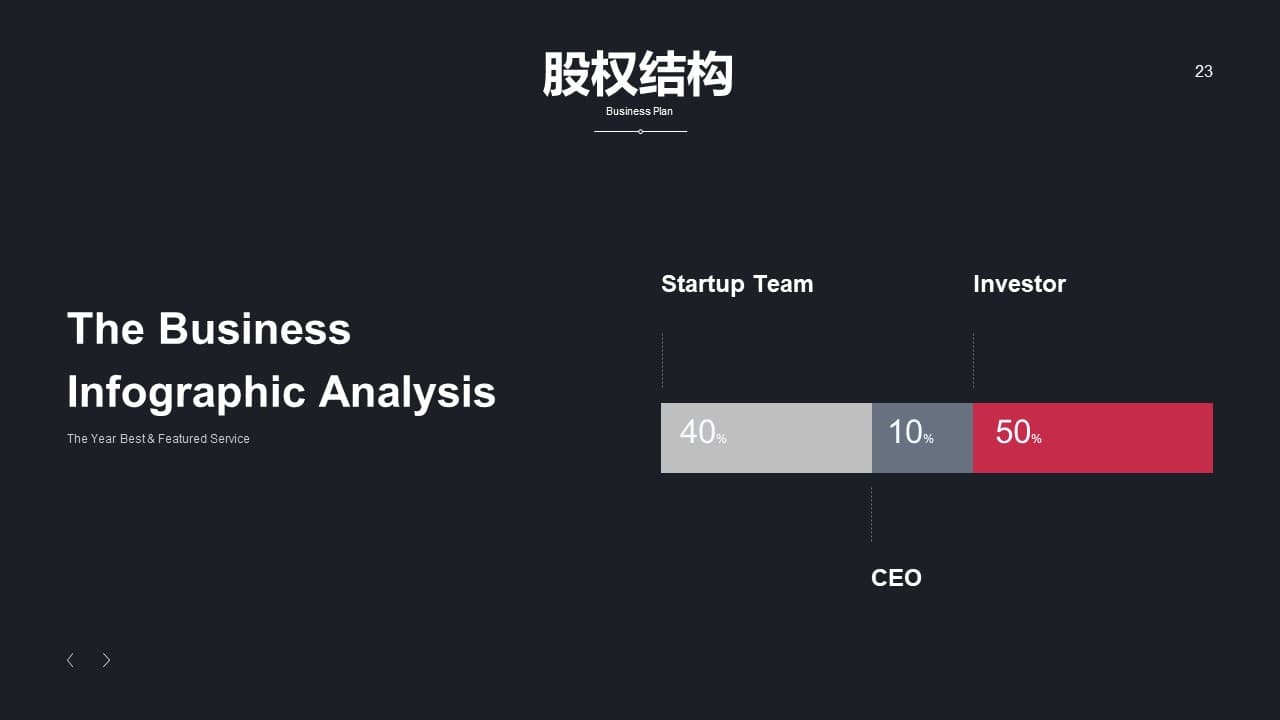Select The Business heading line

209,329
